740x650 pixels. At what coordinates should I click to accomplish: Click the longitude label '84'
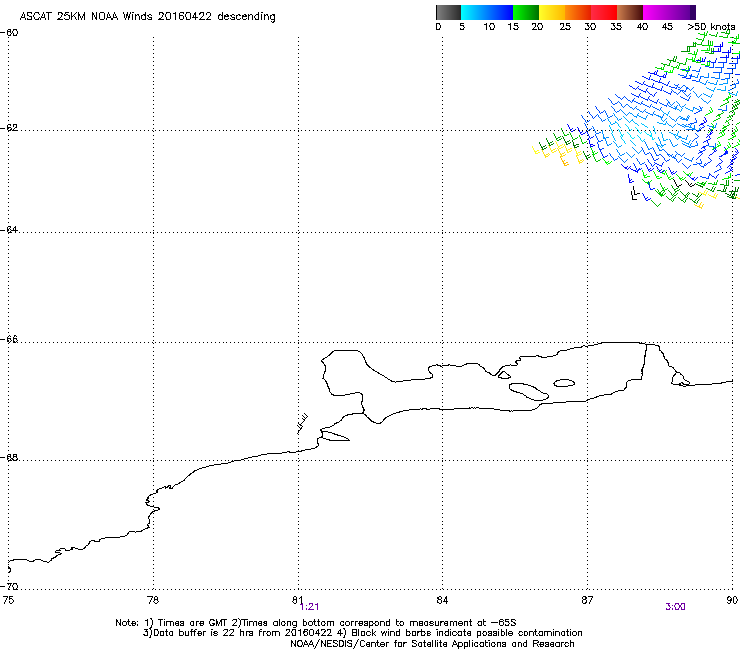click(x=442, y=600)
